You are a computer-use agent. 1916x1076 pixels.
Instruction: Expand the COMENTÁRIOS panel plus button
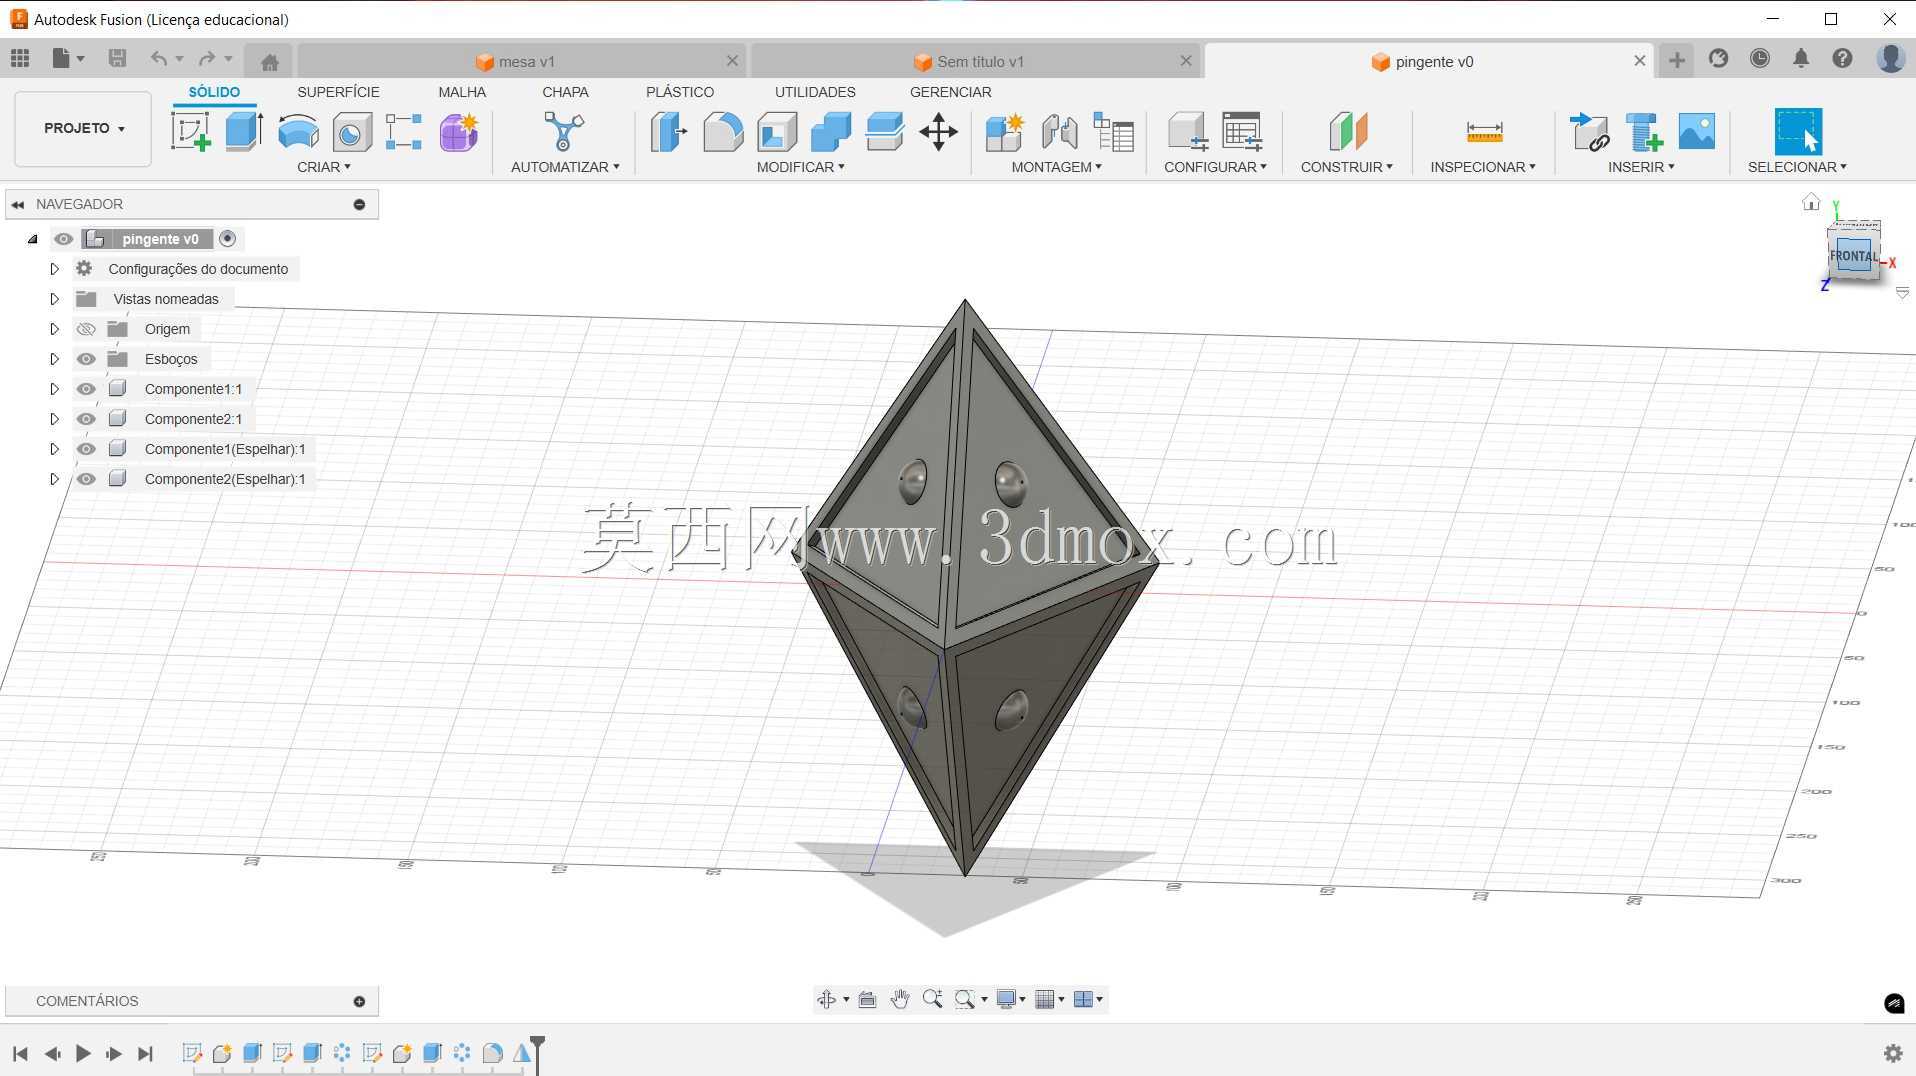(x=359, y=1001)
